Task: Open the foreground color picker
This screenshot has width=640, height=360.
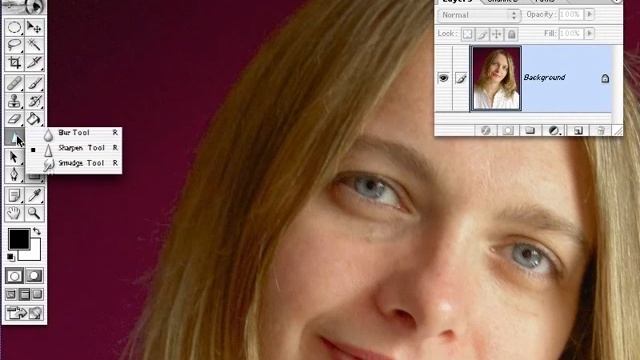Action: point(18,238)
